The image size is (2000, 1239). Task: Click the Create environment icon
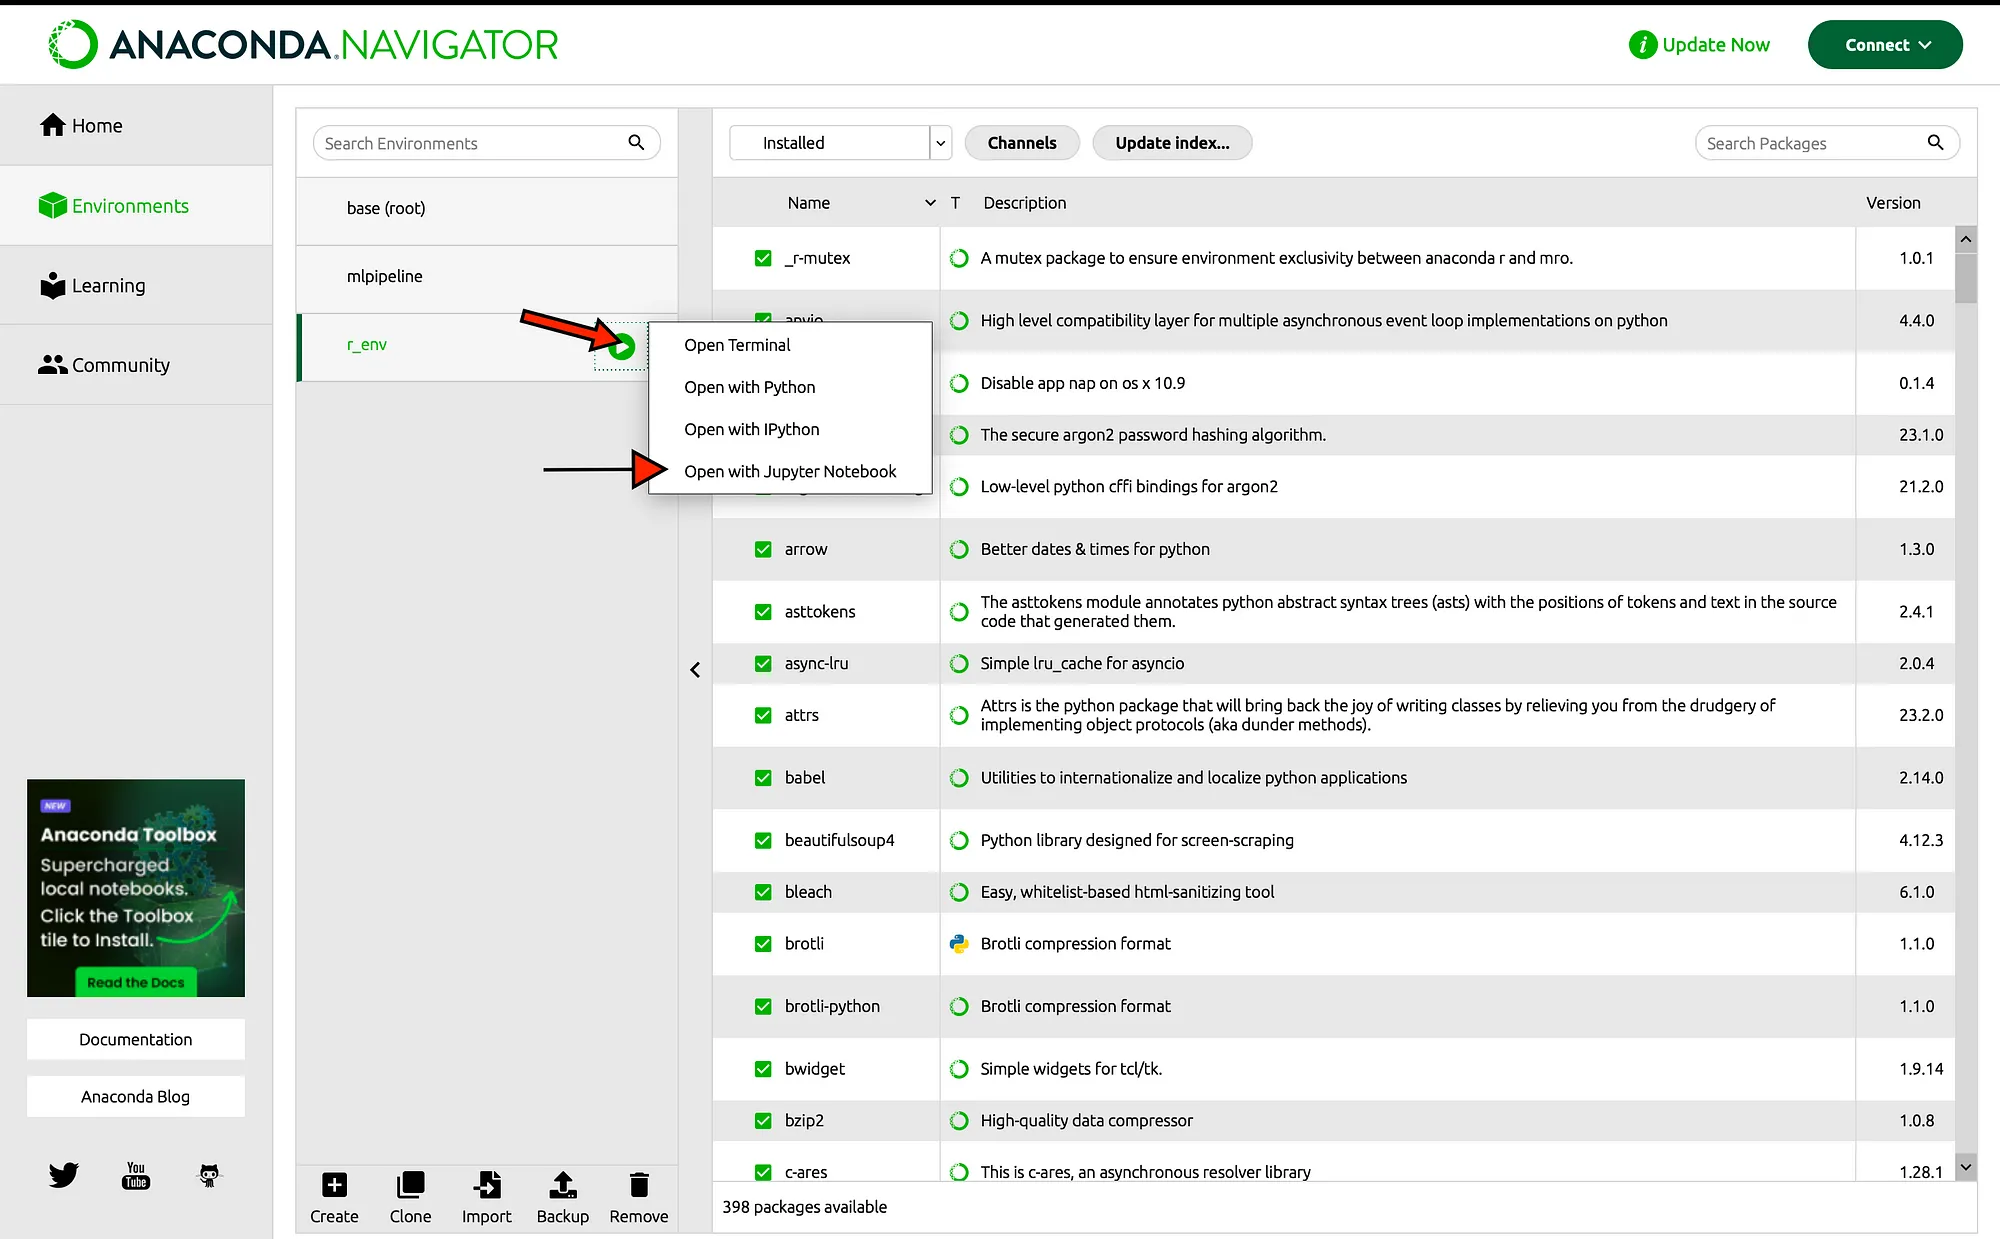tap(334, 1186)
